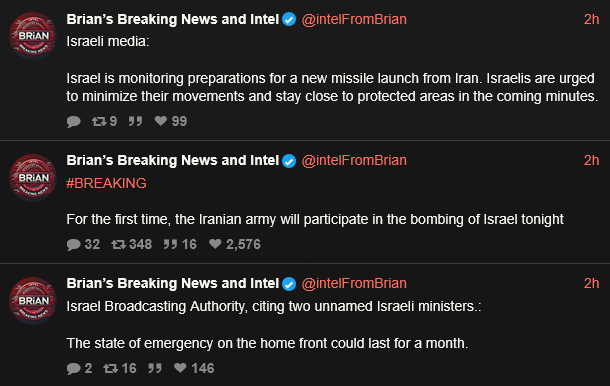The image size is (610, 386).
Task: Retweet the Israel Broadcasting Authority tweet
Action: pos(120,368)
